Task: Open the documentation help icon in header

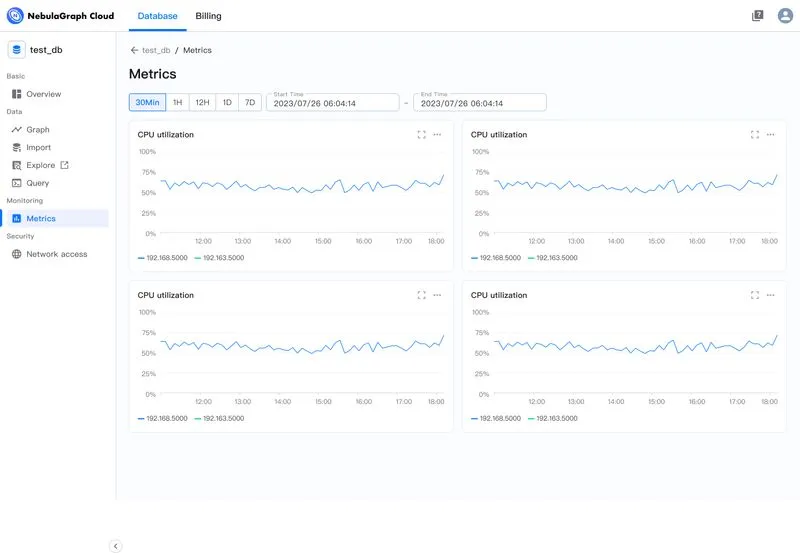Action: pyautogui.click(x=758, y=16)
